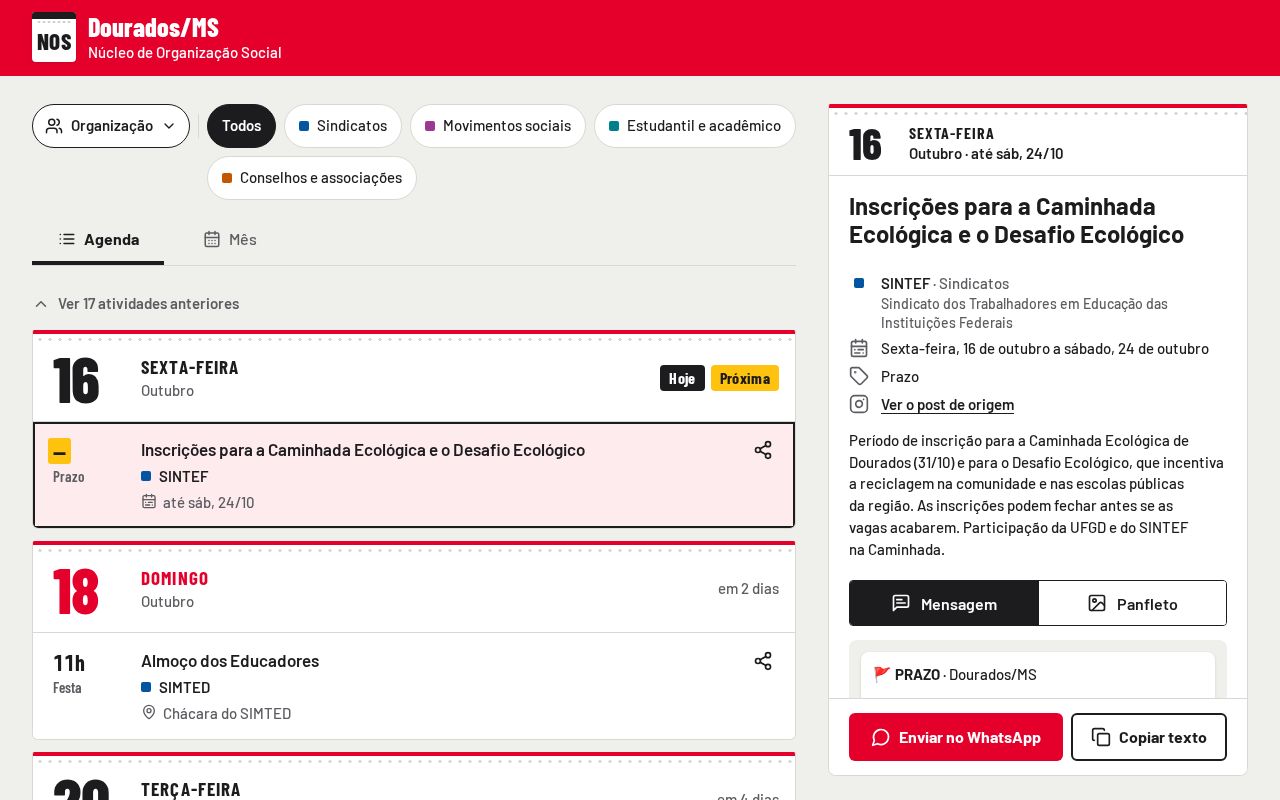Filter by Sindicatos

343,126
